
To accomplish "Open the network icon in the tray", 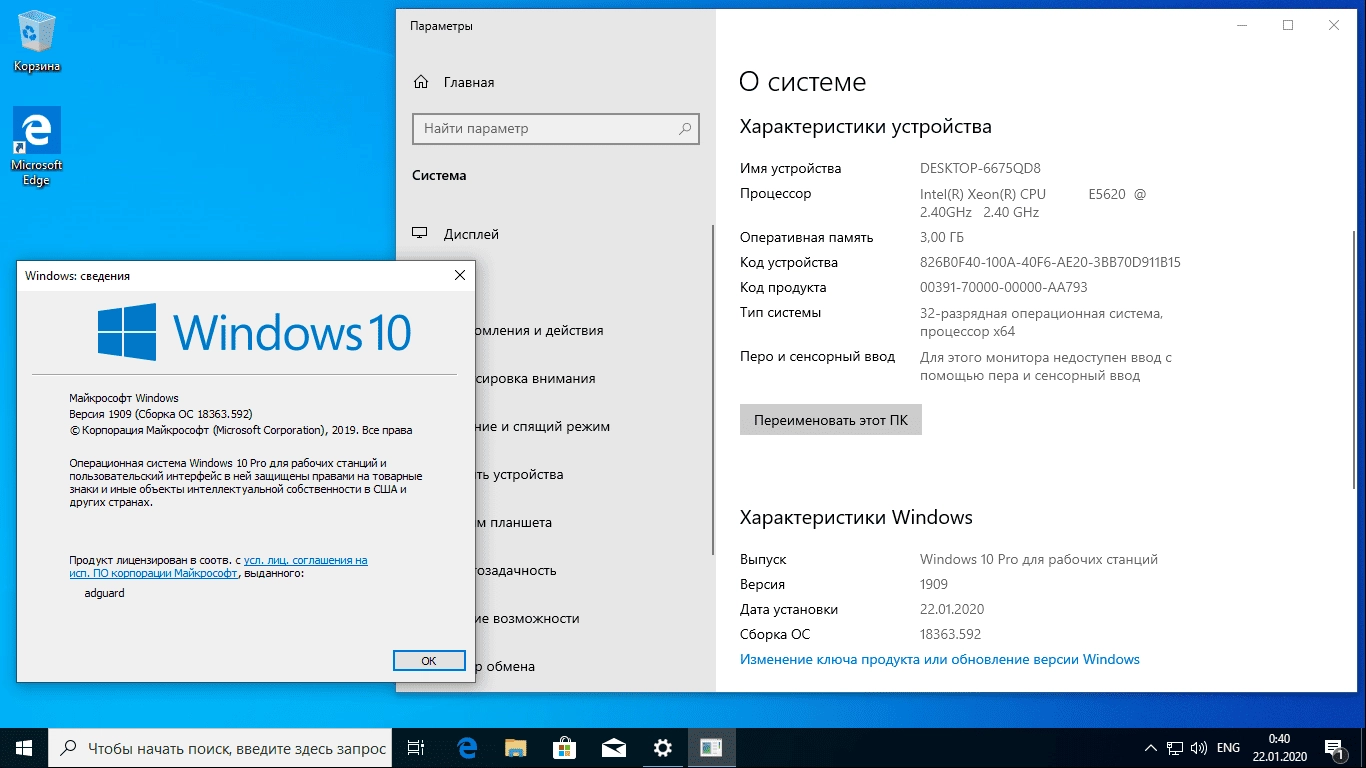I will point(1175,748).
